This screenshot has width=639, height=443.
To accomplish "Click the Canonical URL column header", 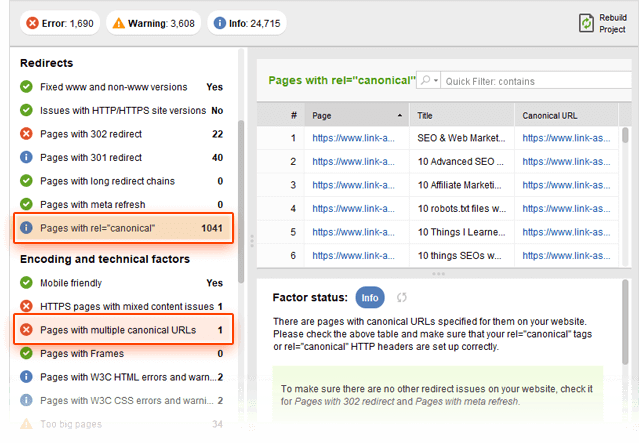I will (565, 115).
